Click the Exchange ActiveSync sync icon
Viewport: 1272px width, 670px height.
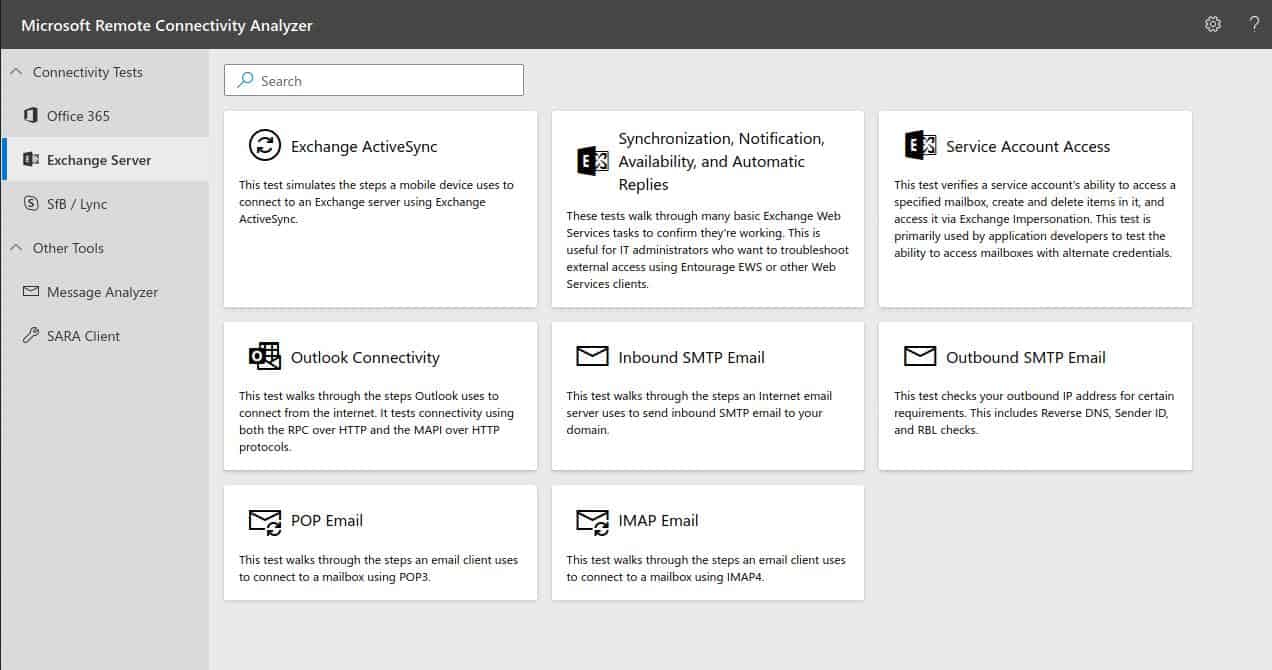pos(265,145)
